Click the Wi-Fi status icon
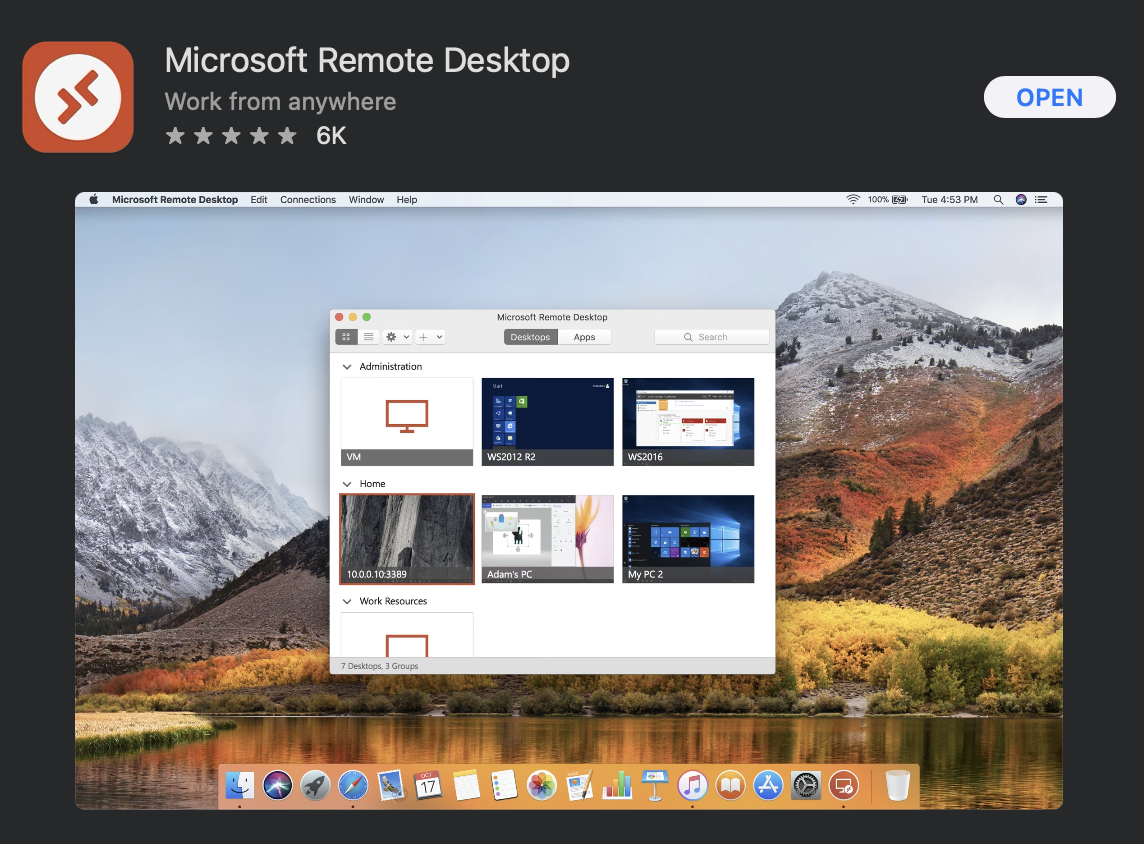This screenshot has height=844, width=1144. click(853, 199)
